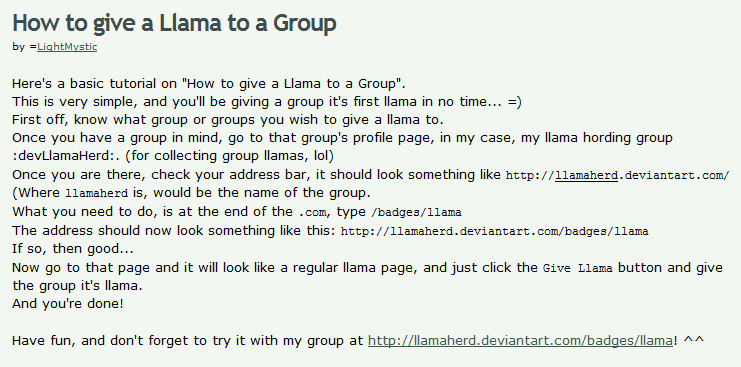Click the monospace /badges/llama text

(x=416, y=213)
